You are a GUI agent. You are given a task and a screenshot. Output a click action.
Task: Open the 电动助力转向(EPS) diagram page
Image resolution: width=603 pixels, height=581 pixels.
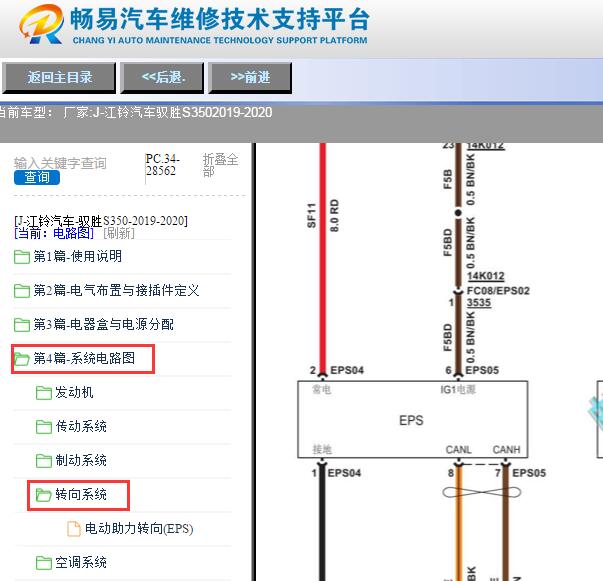[x=139, y=529]
